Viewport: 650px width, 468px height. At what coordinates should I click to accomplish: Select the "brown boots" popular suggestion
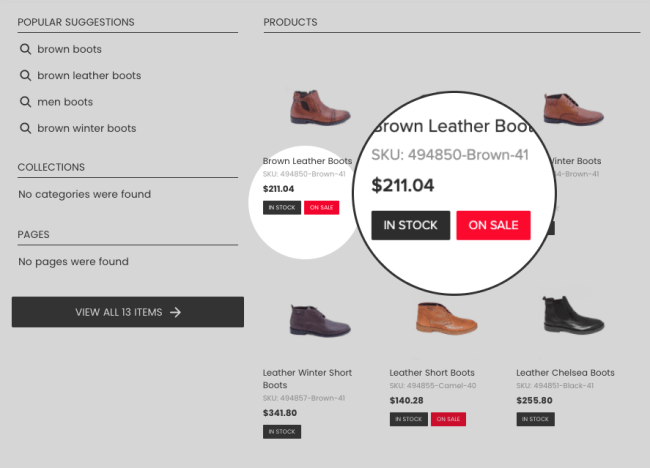(69, 49)
